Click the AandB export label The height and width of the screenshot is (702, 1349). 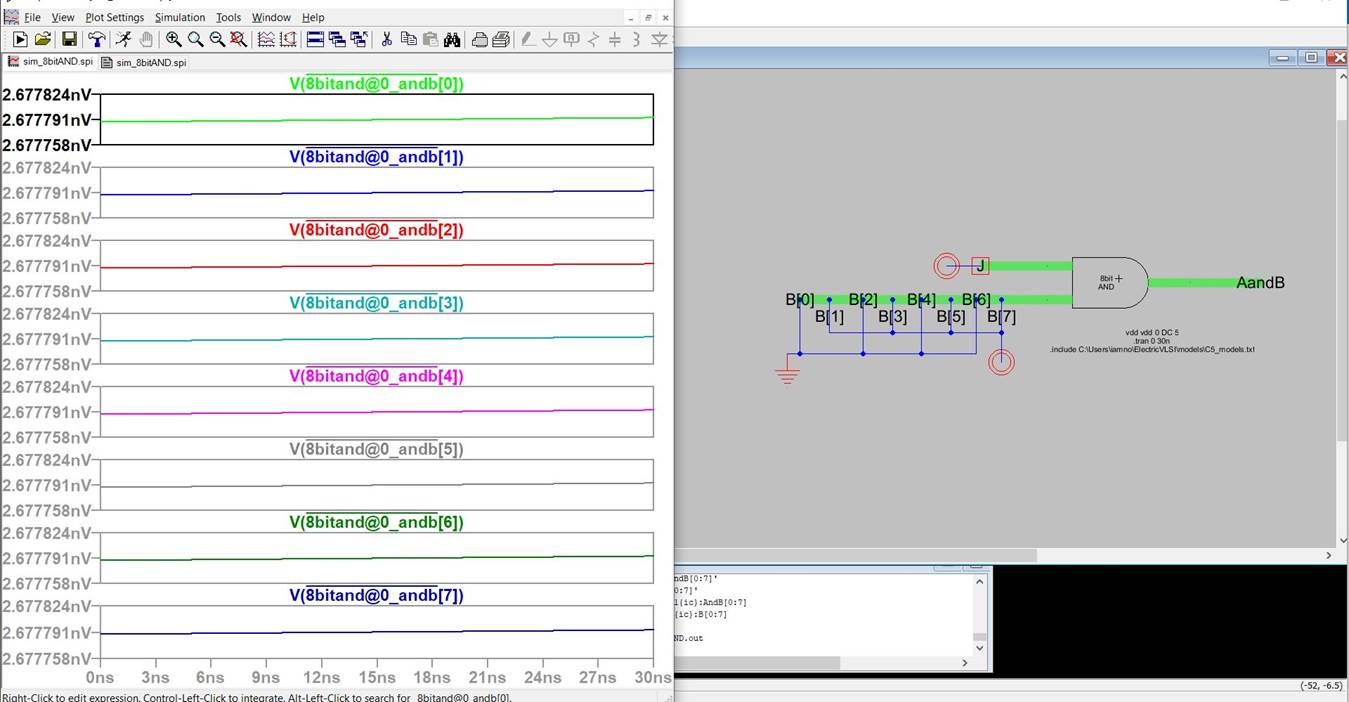pyautogui.click(x=1260, y=283)
